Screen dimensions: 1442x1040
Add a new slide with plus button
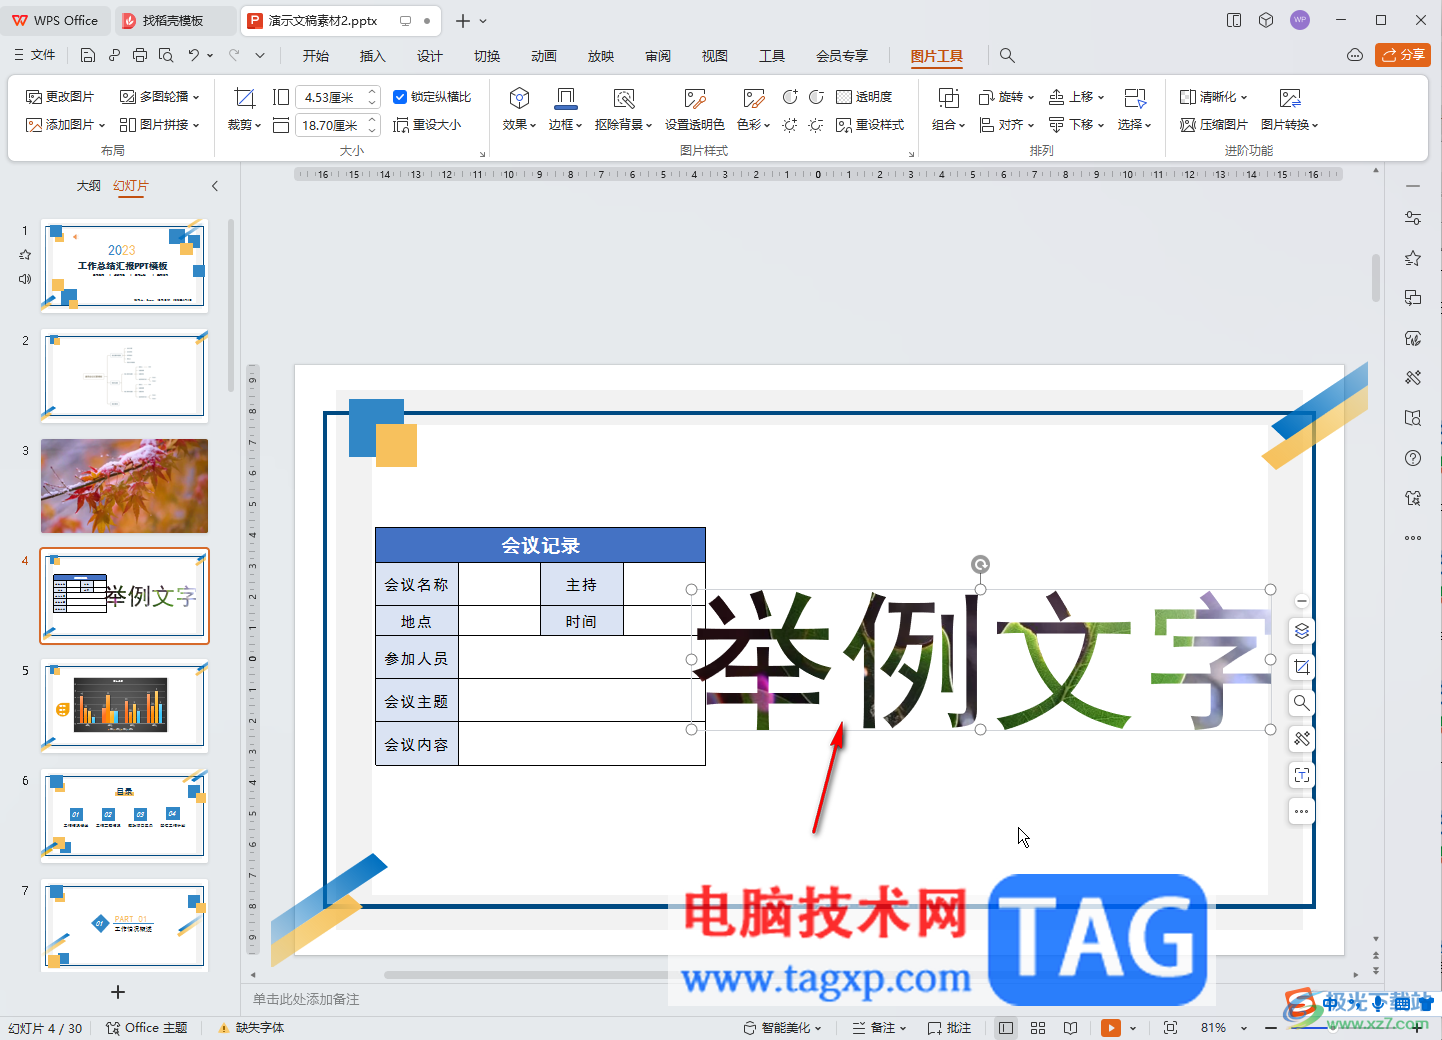pyautogui.click(x=118, y=992)
